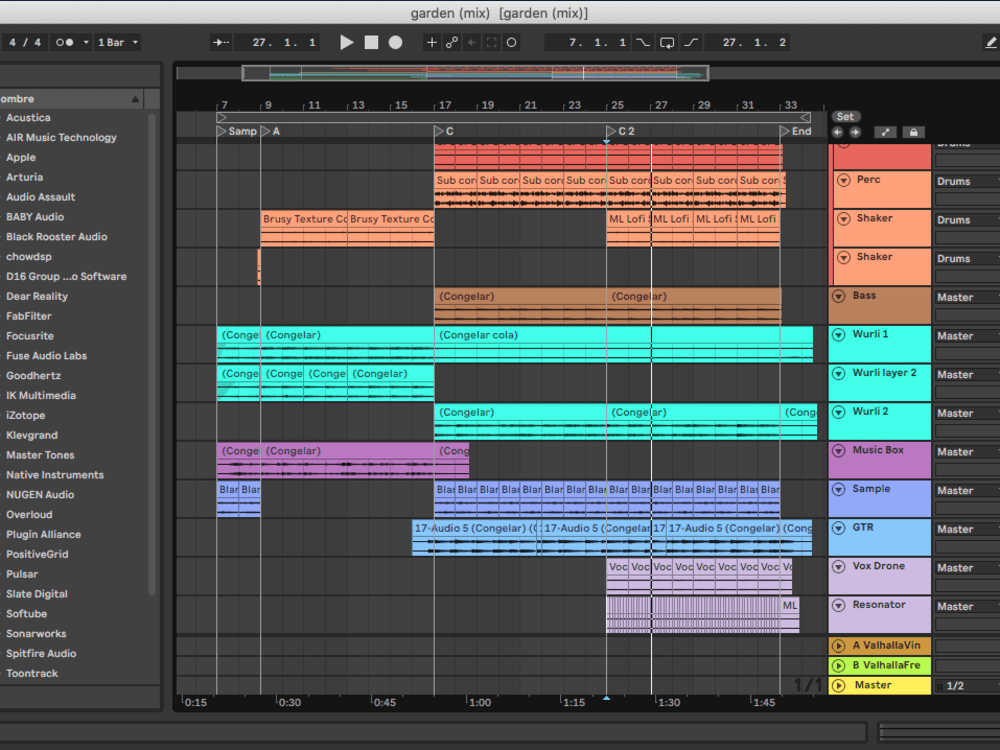Select Toontrack in the browser
Image resolution: width=1000 pixels, height=750 pixels.
click(x=32, y=673)
